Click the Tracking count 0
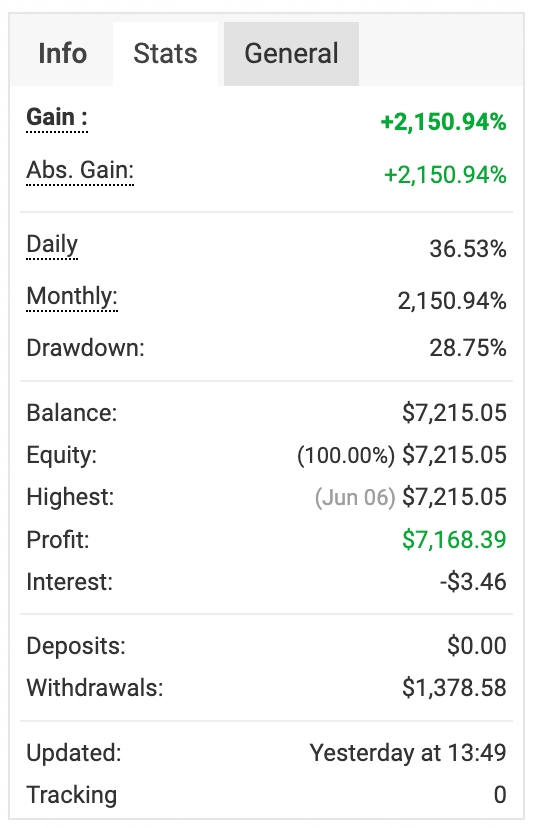534x828 pixels. pos(500,795)
